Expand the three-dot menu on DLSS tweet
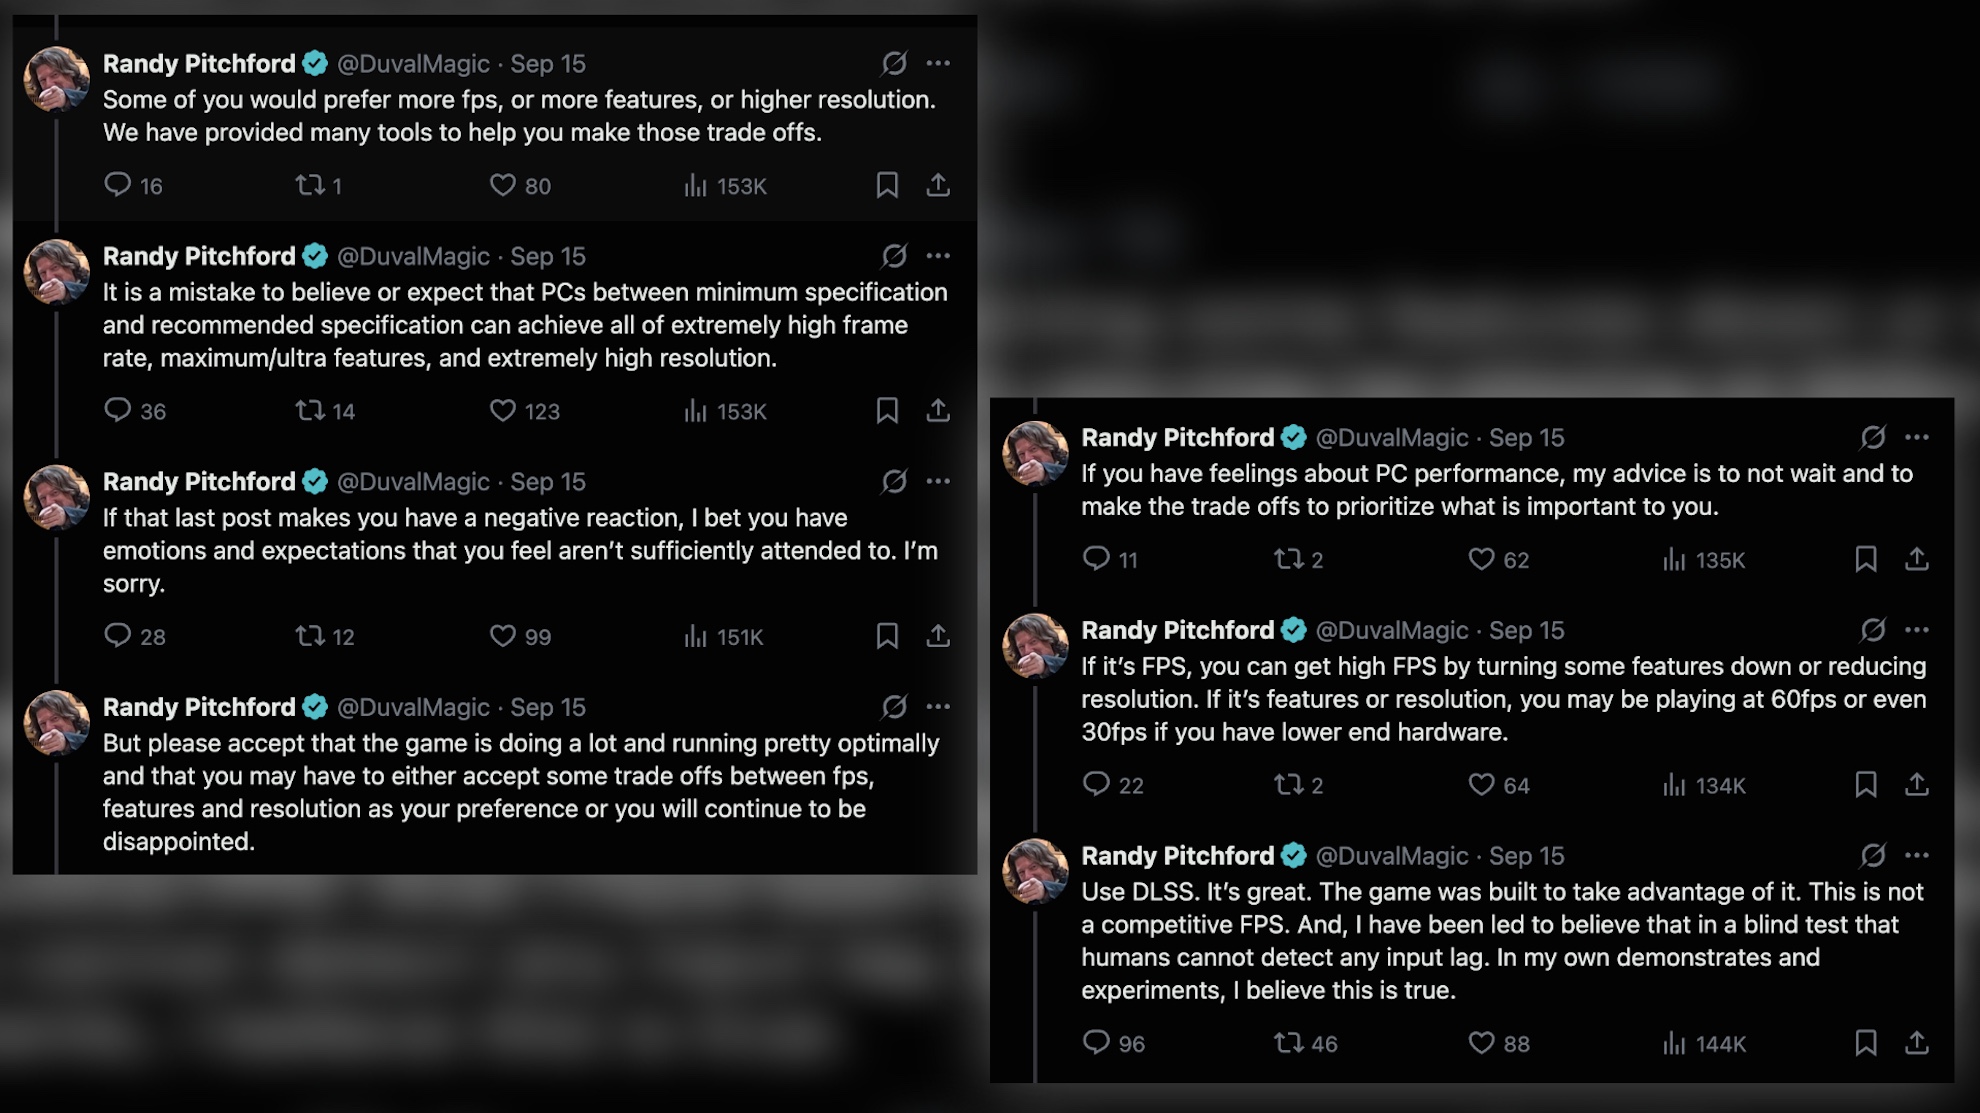This screenshot has width=1980, height=1113. point(1917,856)
